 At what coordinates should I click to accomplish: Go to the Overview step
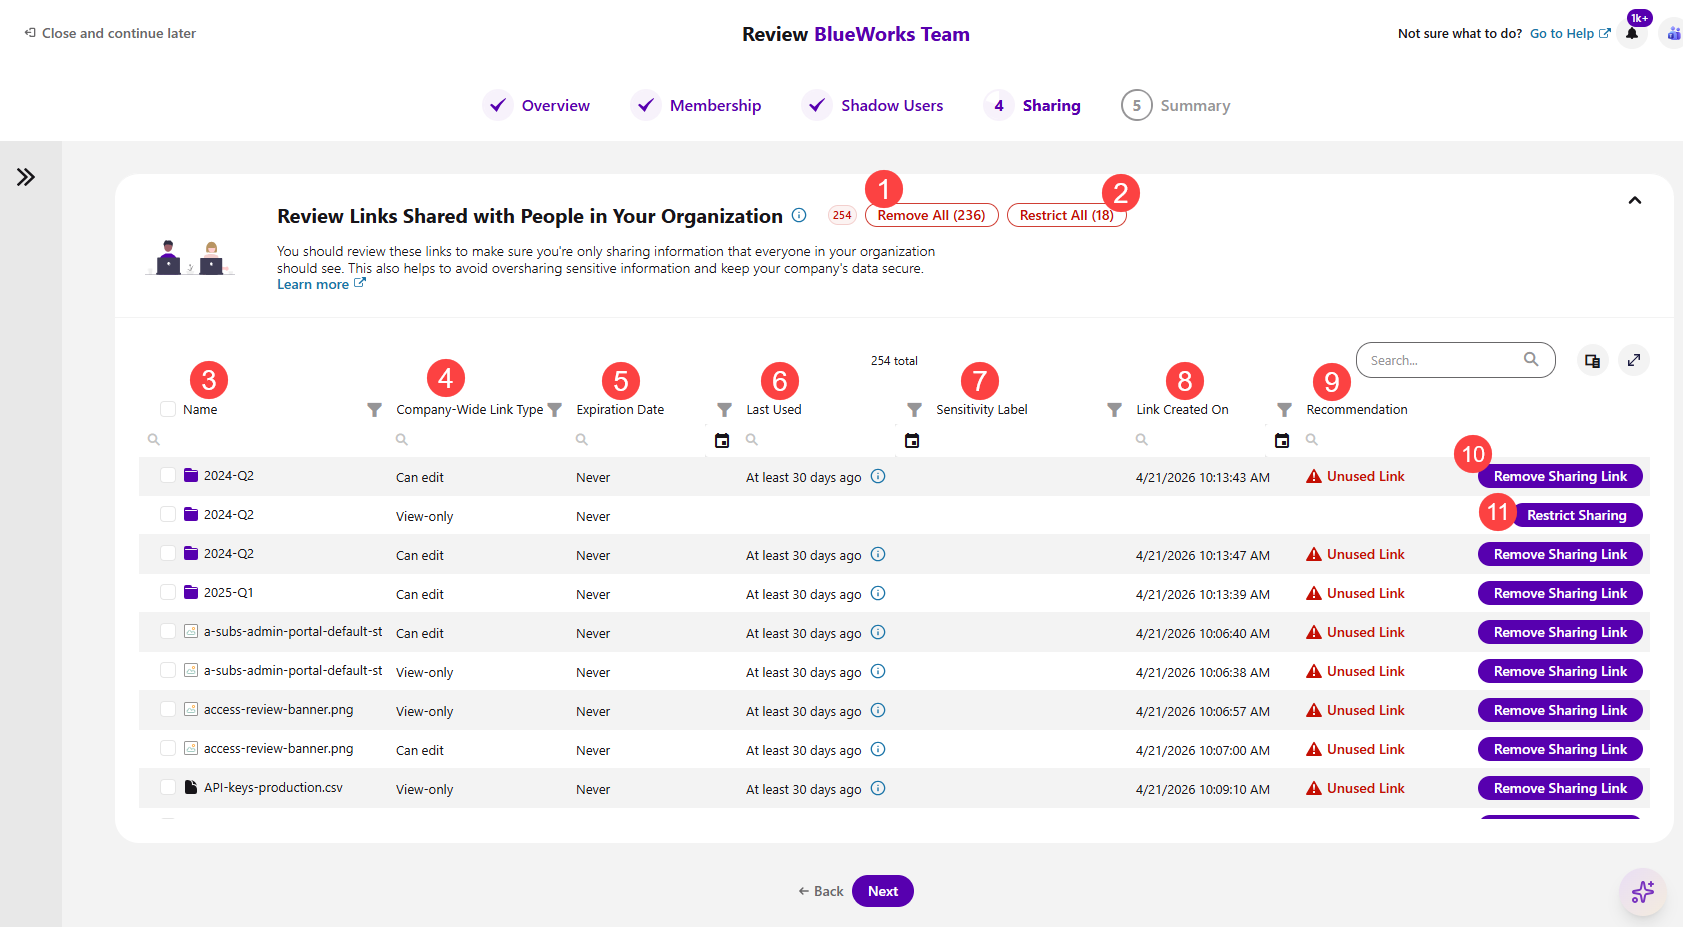[x=537, y=105]
